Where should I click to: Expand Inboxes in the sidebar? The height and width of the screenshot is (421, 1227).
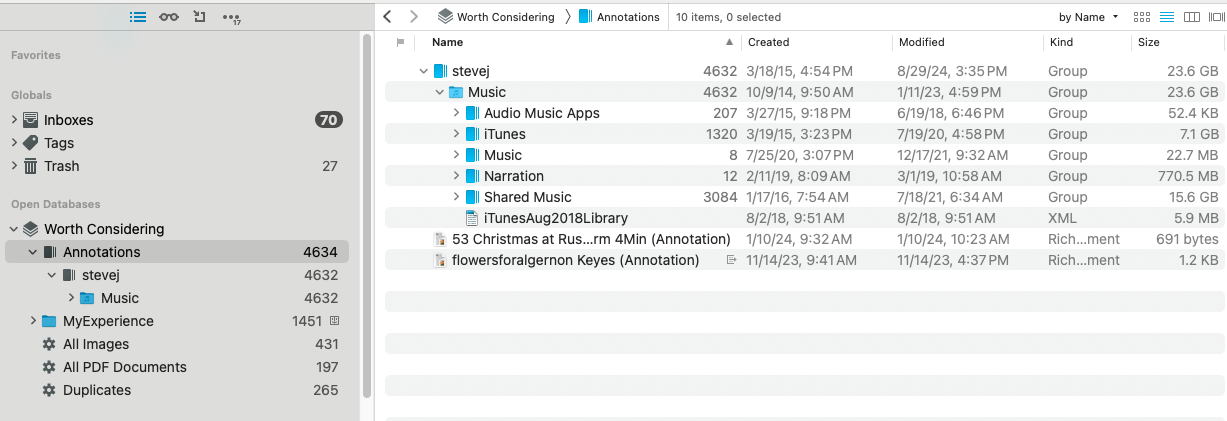[x=15, y=120]
